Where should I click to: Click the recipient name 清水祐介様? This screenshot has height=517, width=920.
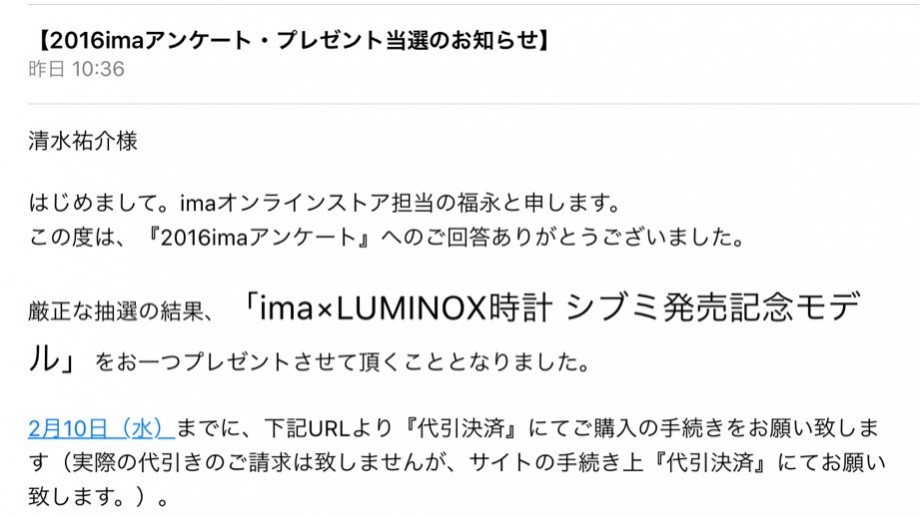click(83, 141)
